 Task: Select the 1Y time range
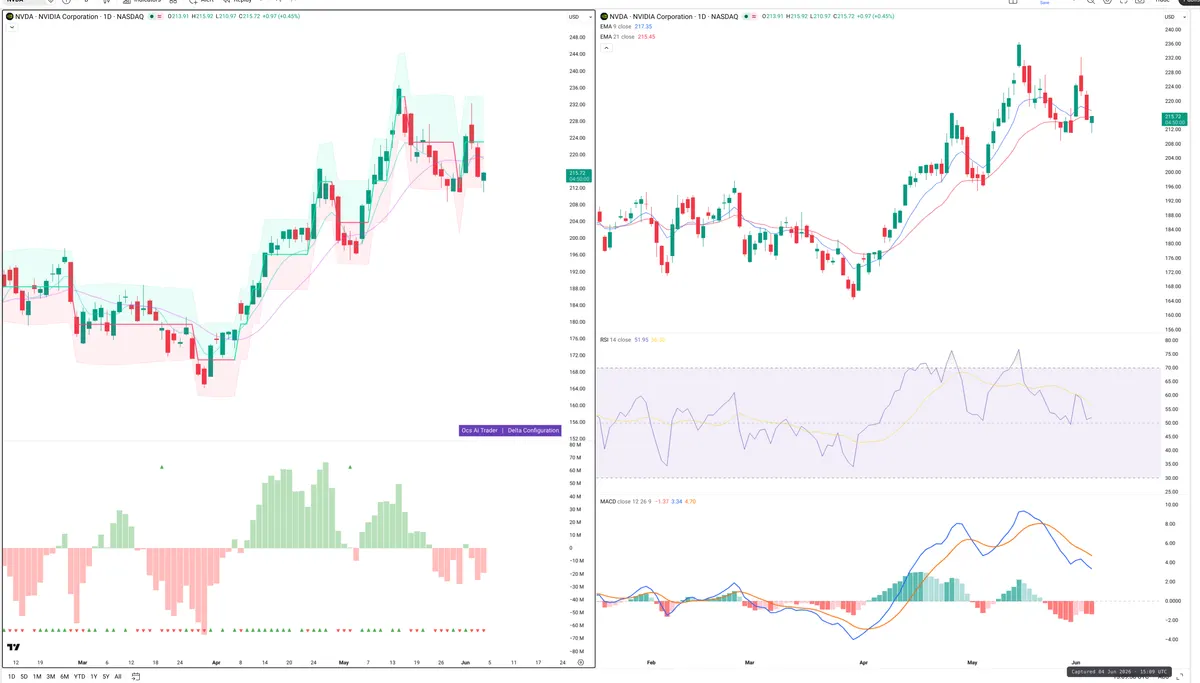tap(93, 676)
